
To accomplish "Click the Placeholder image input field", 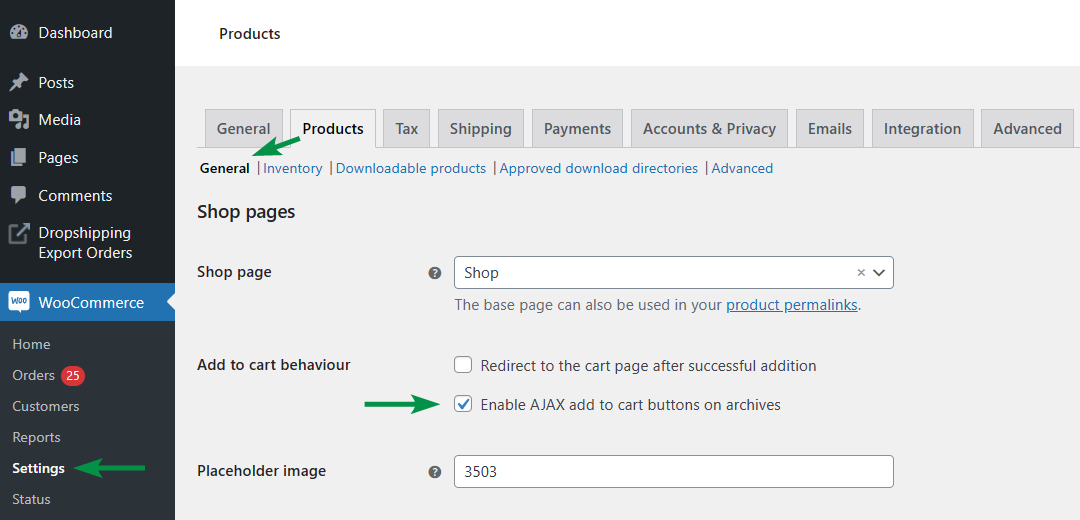I will point(674,472).
